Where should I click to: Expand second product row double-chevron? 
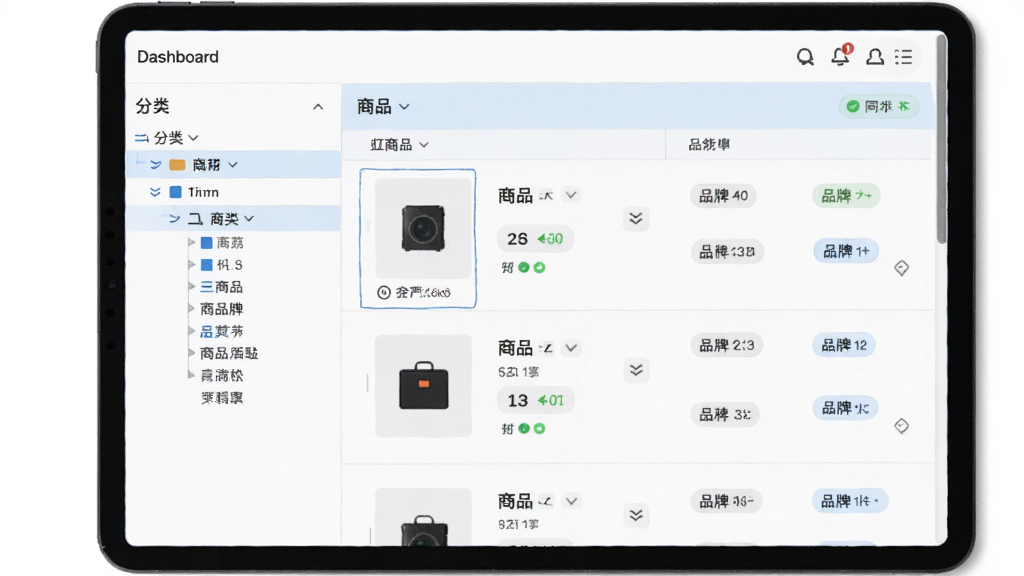coord(635,370)
